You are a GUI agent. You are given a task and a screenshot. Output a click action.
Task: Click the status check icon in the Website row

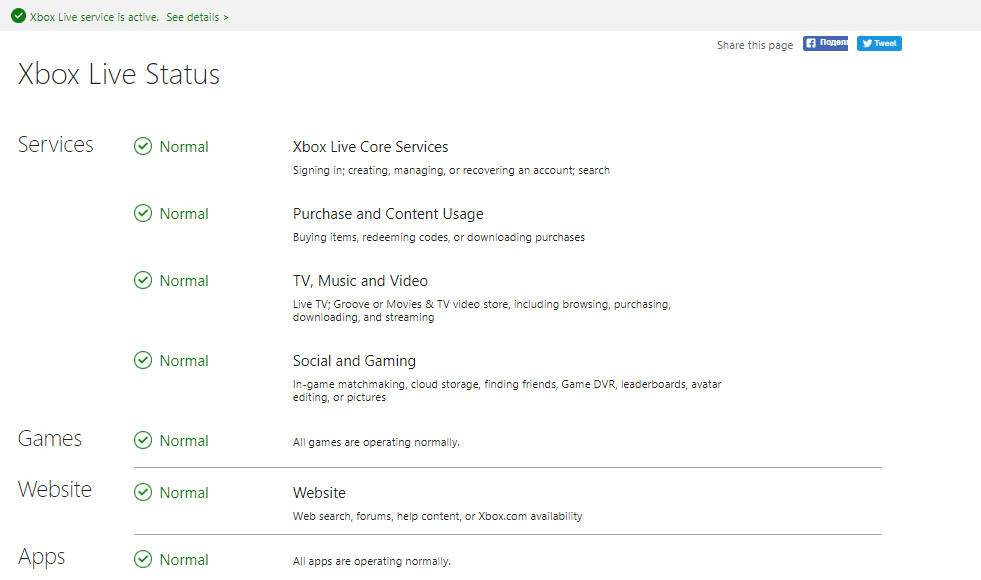143,492
